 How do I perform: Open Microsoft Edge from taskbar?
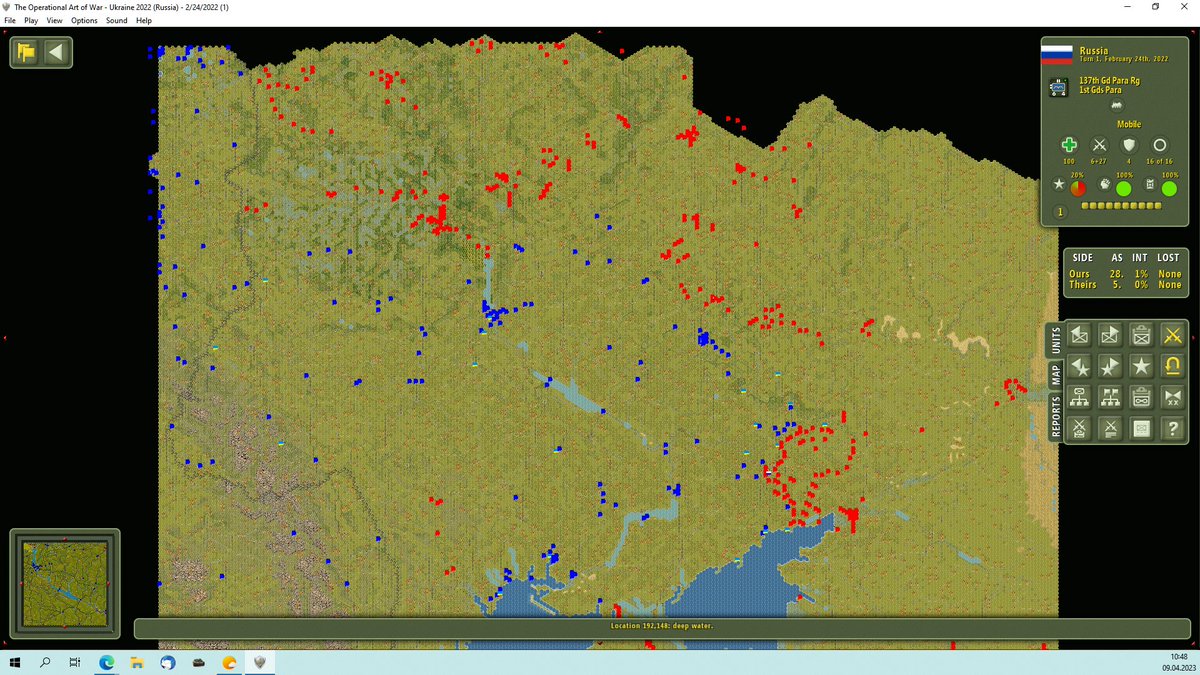pyautogui.click(x=106, y=662)
